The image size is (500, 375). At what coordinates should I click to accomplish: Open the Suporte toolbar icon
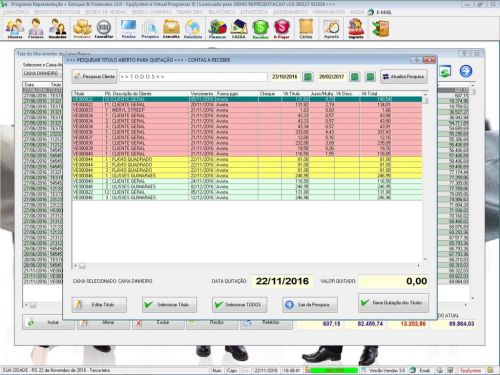tap(356, 28)
